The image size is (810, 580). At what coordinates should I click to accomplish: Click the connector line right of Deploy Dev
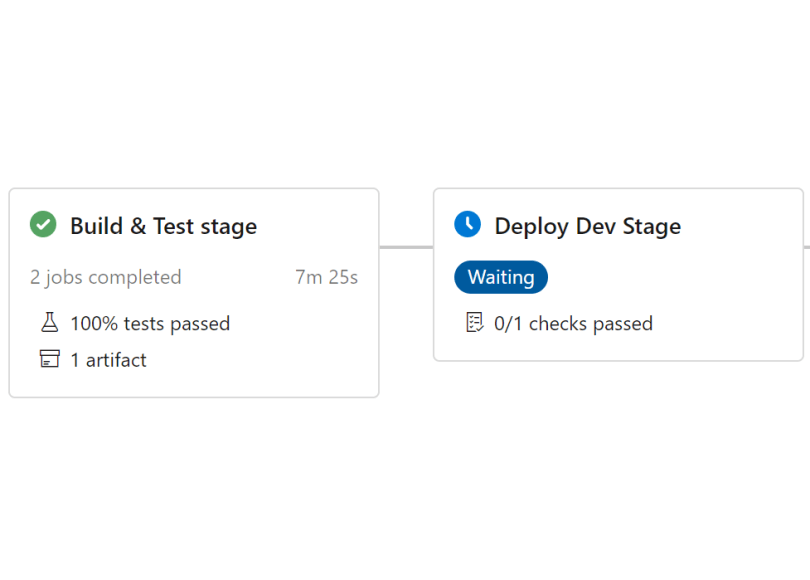[806, 246]
